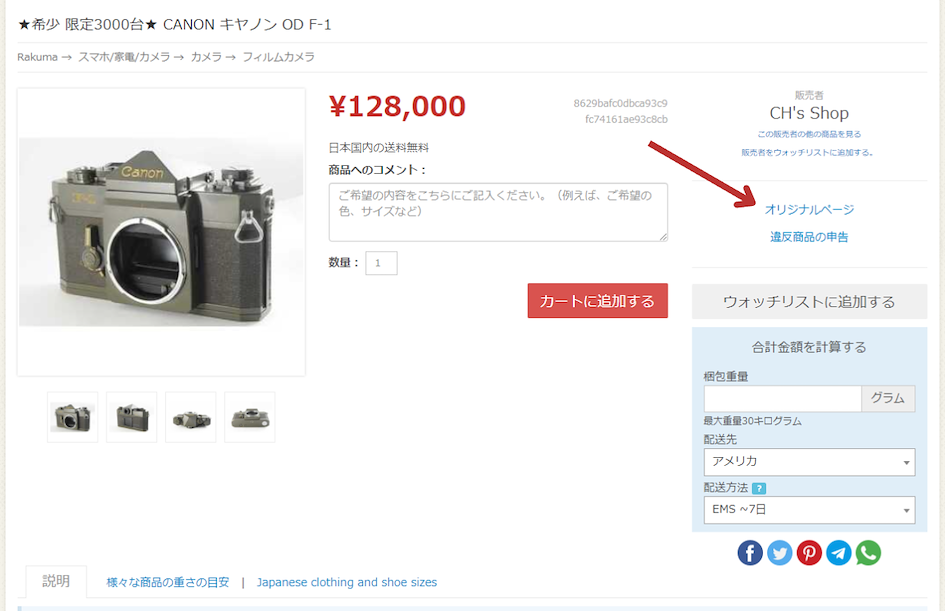945x611 pixels.
Task: Share the listing on Facebook
Action: (x=750, y=553)
